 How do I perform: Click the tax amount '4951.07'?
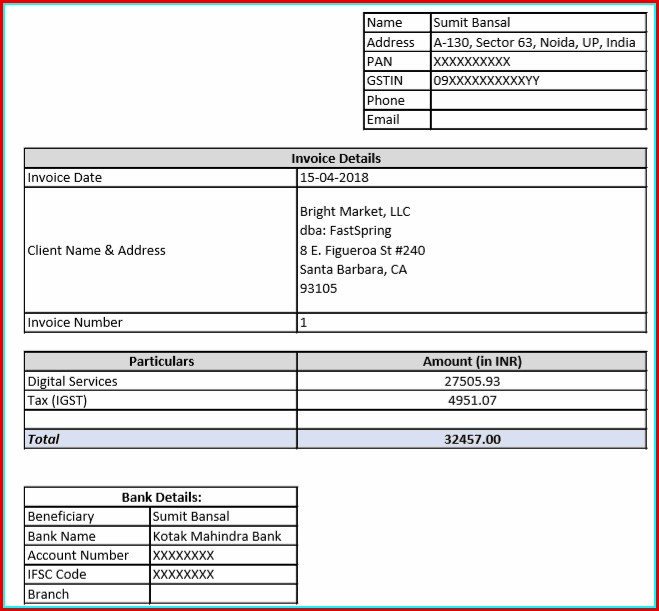tap(472, 400)
